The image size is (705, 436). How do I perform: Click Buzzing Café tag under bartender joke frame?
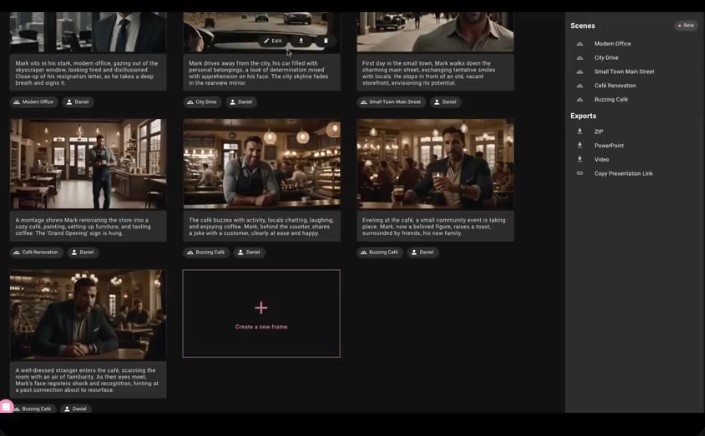[207, 252]
